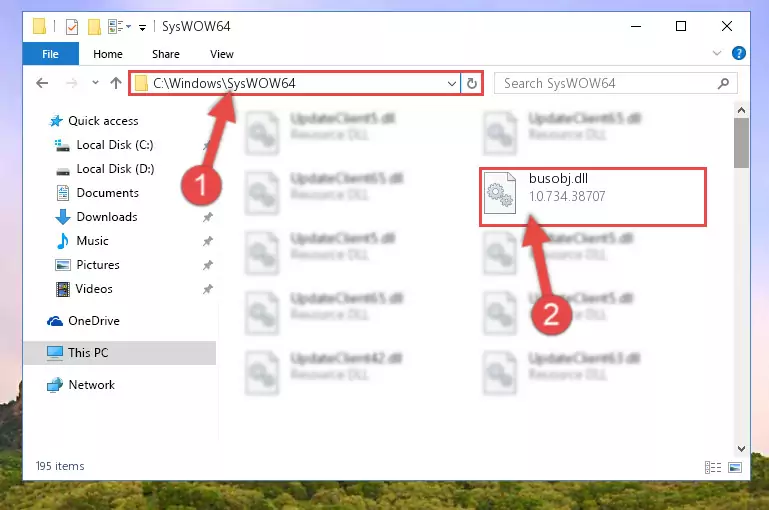Minimize the SysWOW64 Explorer window

[x=636, y=26]
